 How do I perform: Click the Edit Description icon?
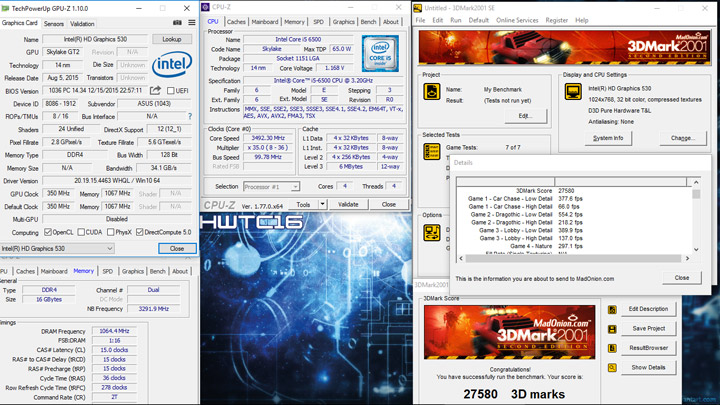tap(612, 309)
